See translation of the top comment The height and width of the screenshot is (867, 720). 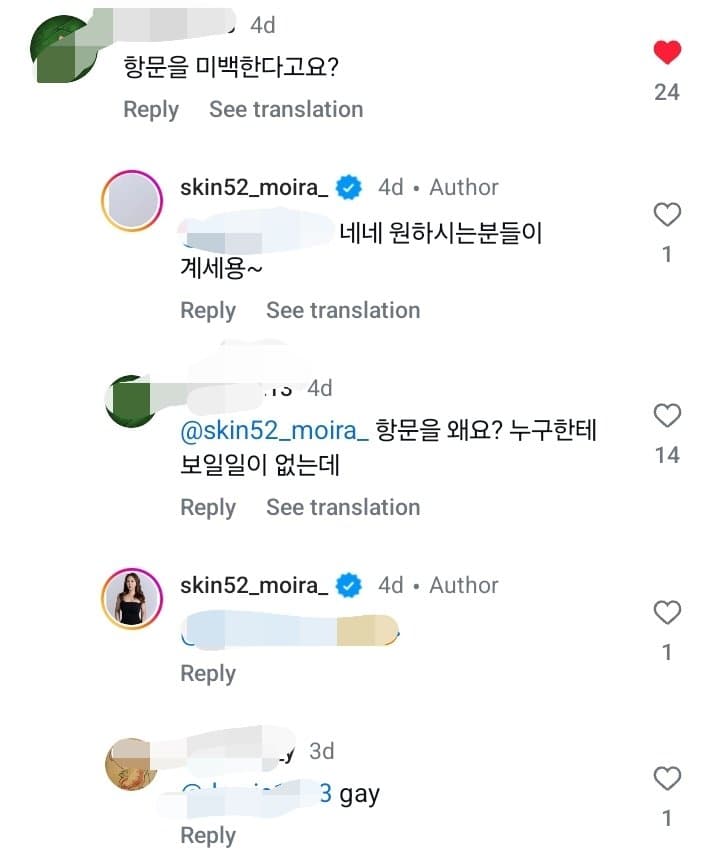(x=286, y=109)
